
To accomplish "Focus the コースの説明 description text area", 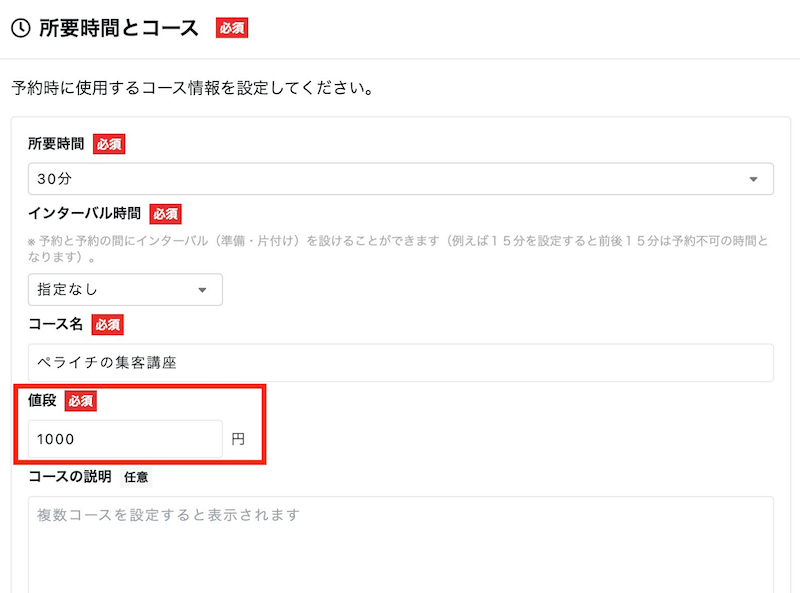I will click(400, 545).
